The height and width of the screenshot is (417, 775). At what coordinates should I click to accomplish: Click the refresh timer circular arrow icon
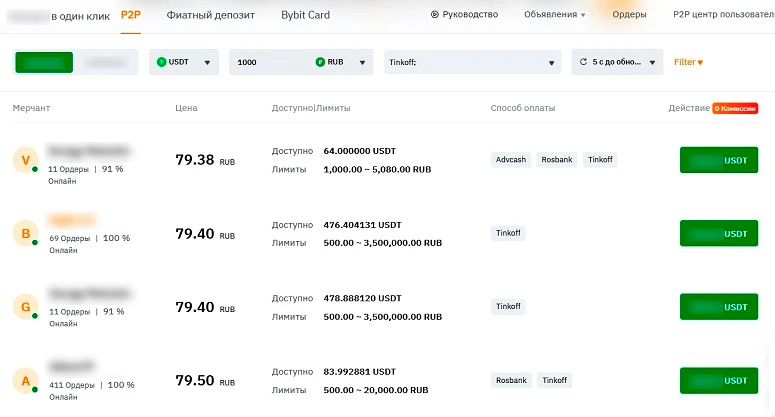(x=583, y=62)
